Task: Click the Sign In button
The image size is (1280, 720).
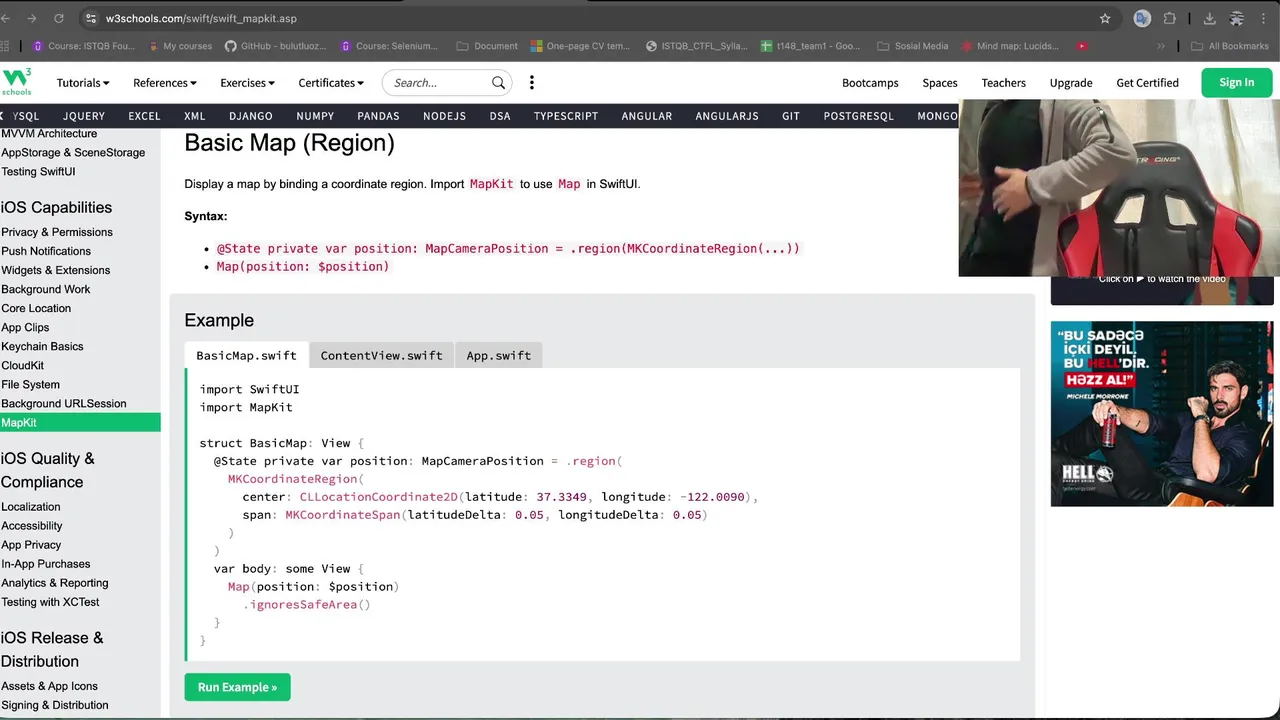Action: (1236, 83)
